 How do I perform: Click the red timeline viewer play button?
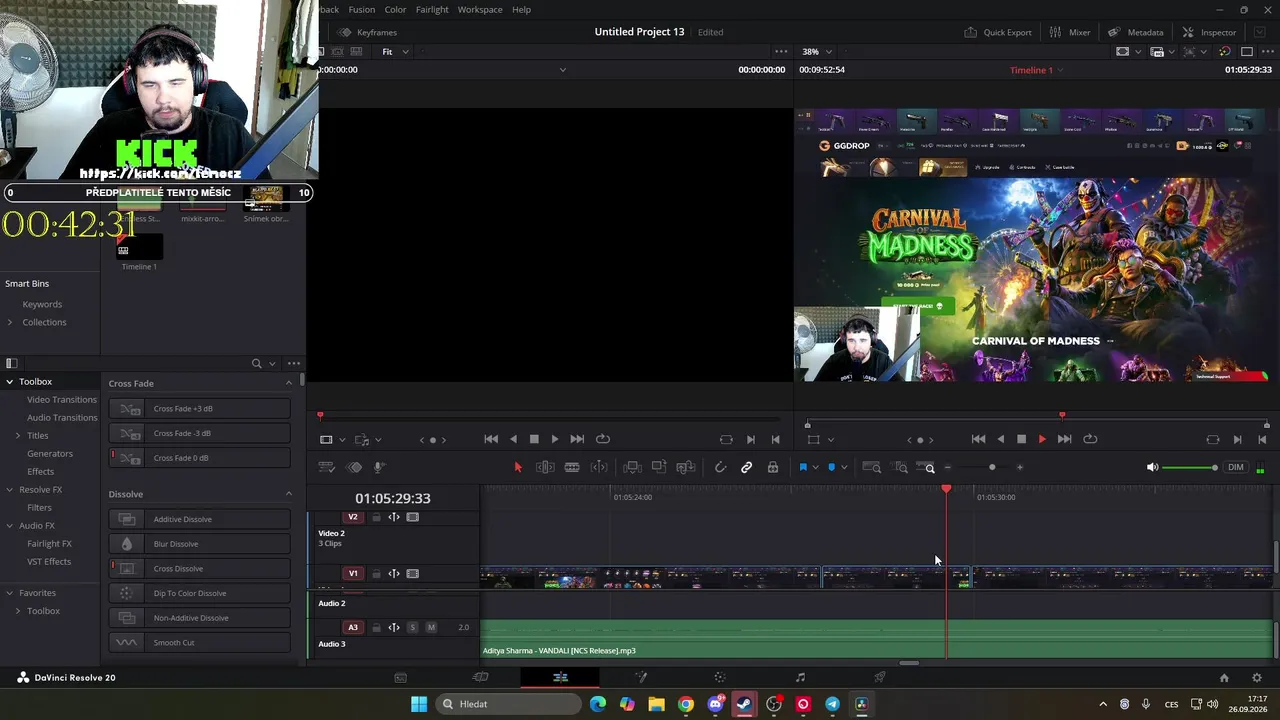pos(1042,439)
